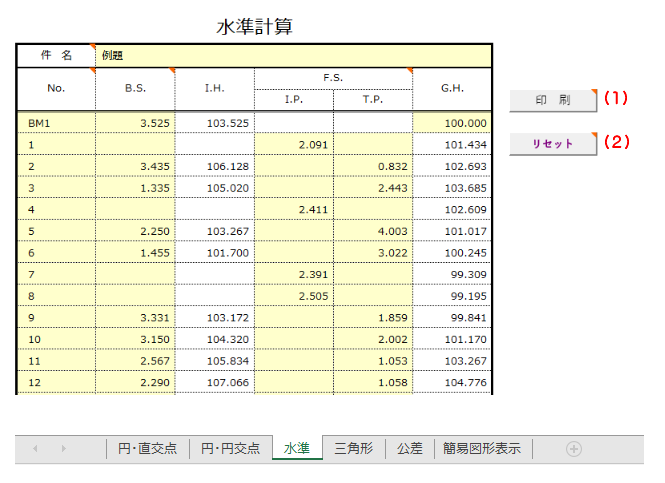The image size is (665, 483).
Task: Go to the 三角形 sheet tab
Action: pyautogui.click(x=354, y=448)
